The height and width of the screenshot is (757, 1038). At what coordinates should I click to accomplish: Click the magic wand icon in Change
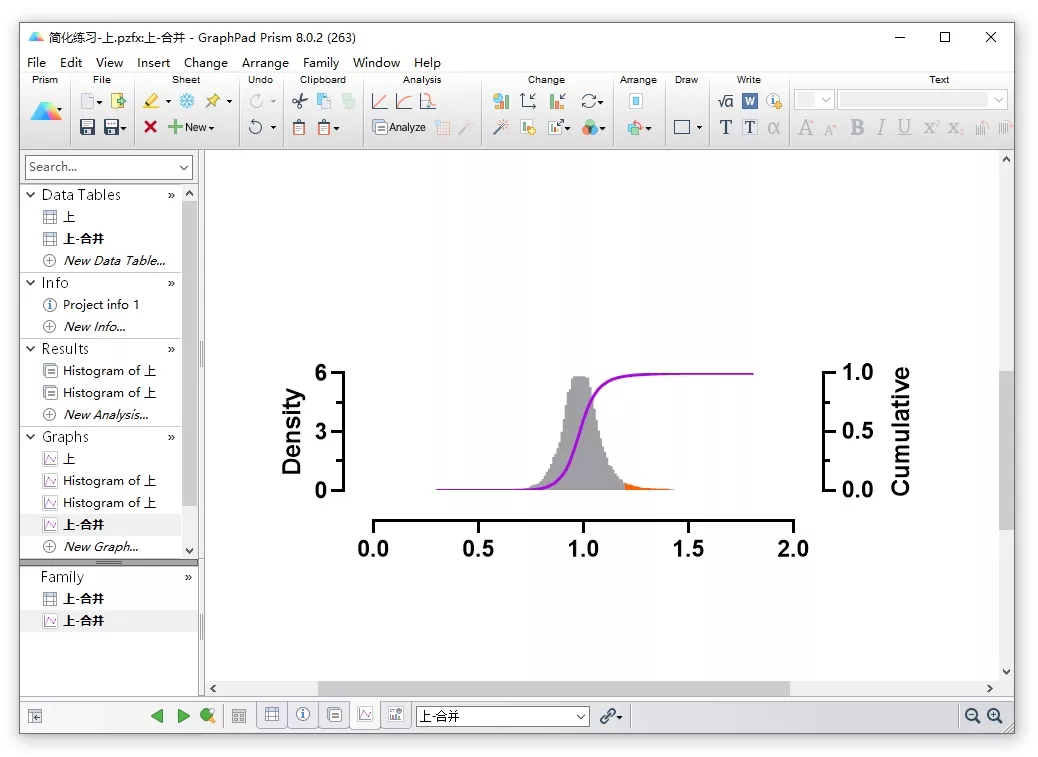pos(501,127)
